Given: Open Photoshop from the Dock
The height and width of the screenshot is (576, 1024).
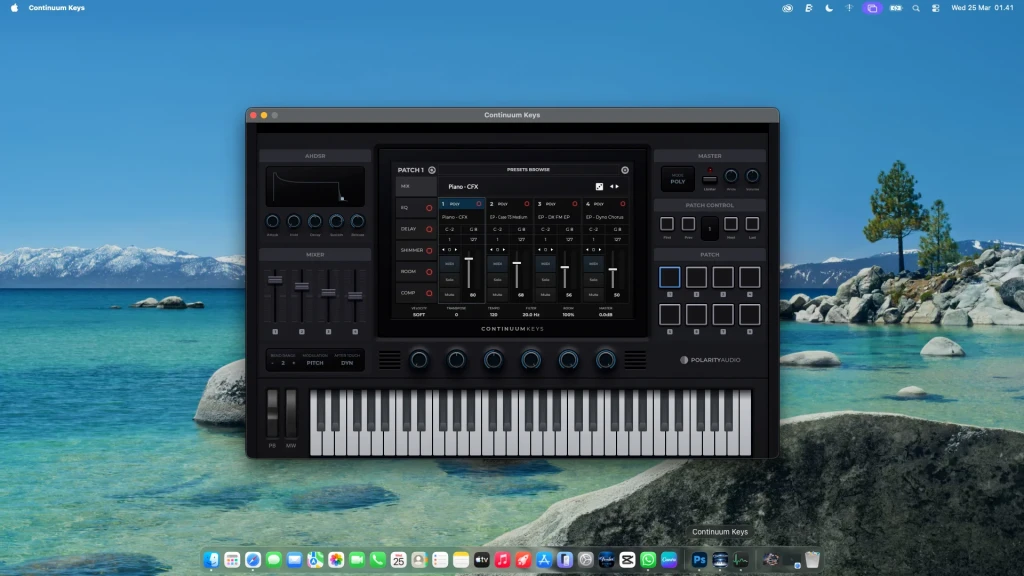Looking at the screenshot, I should (699, 560).
